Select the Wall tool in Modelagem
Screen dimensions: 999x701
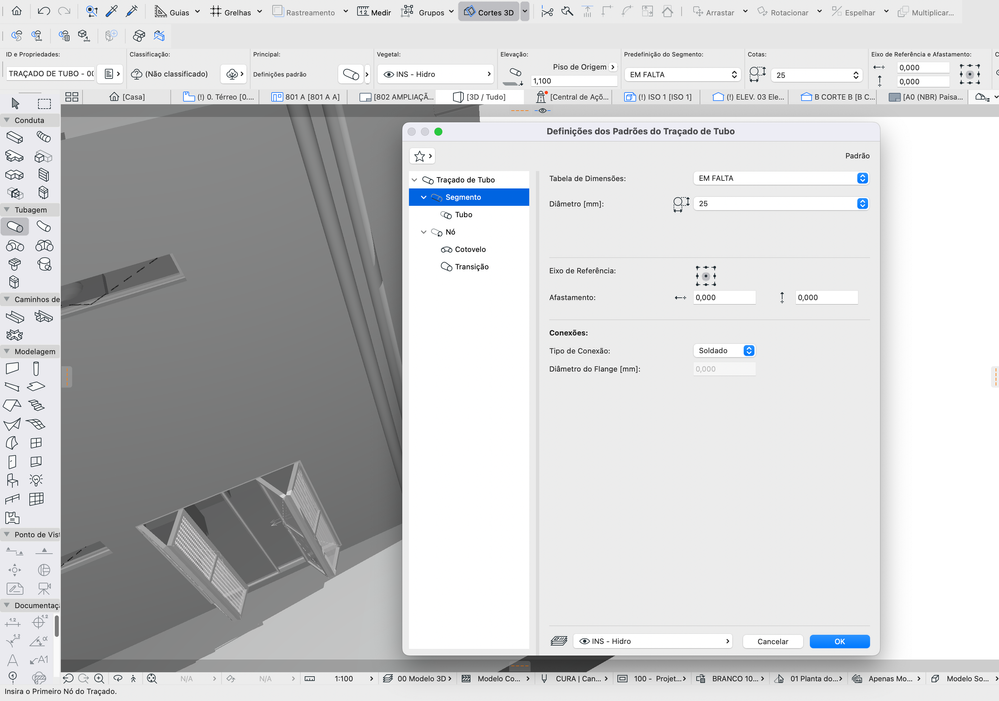click(x=12, y=368)
